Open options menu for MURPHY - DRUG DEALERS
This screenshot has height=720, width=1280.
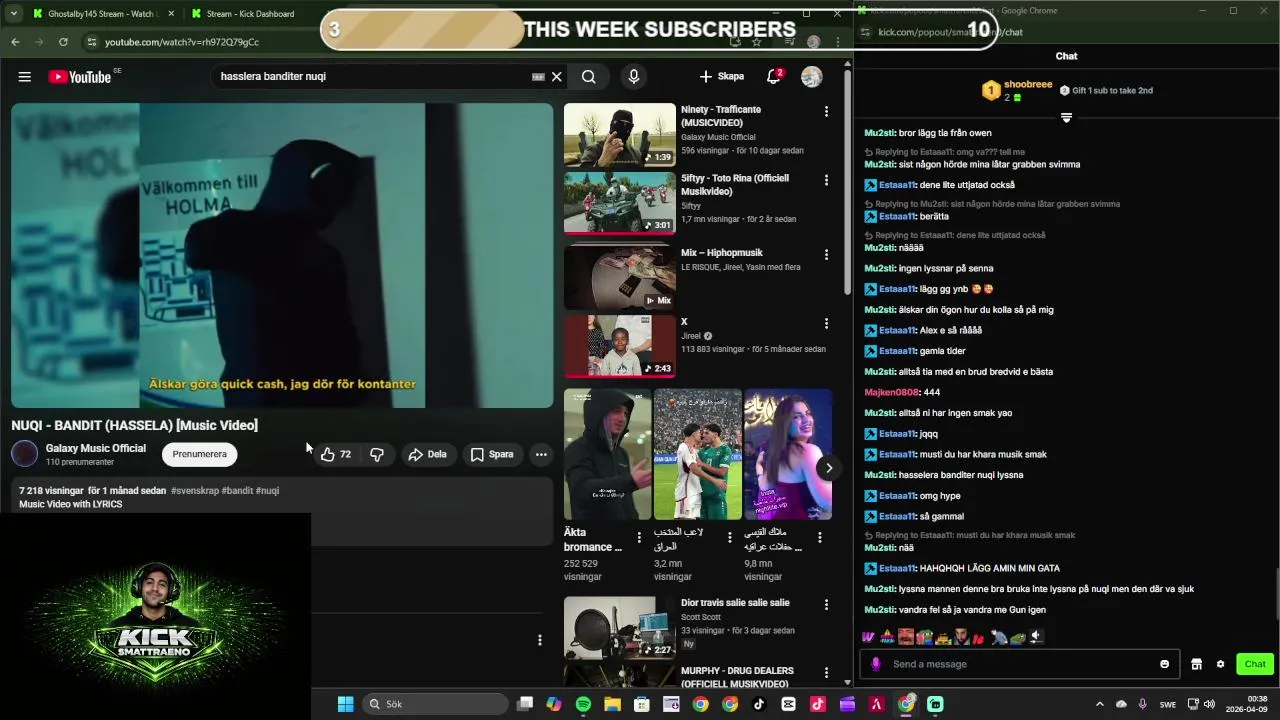(x=826, y=672)
